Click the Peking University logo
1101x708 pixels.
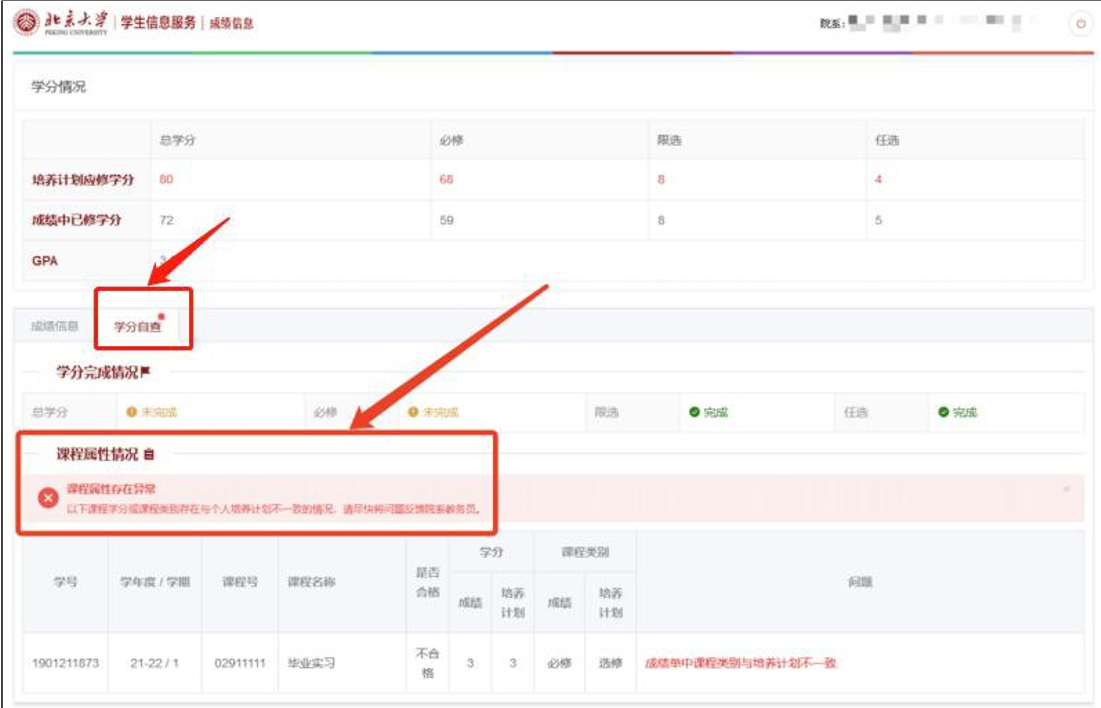coord(60,23)
